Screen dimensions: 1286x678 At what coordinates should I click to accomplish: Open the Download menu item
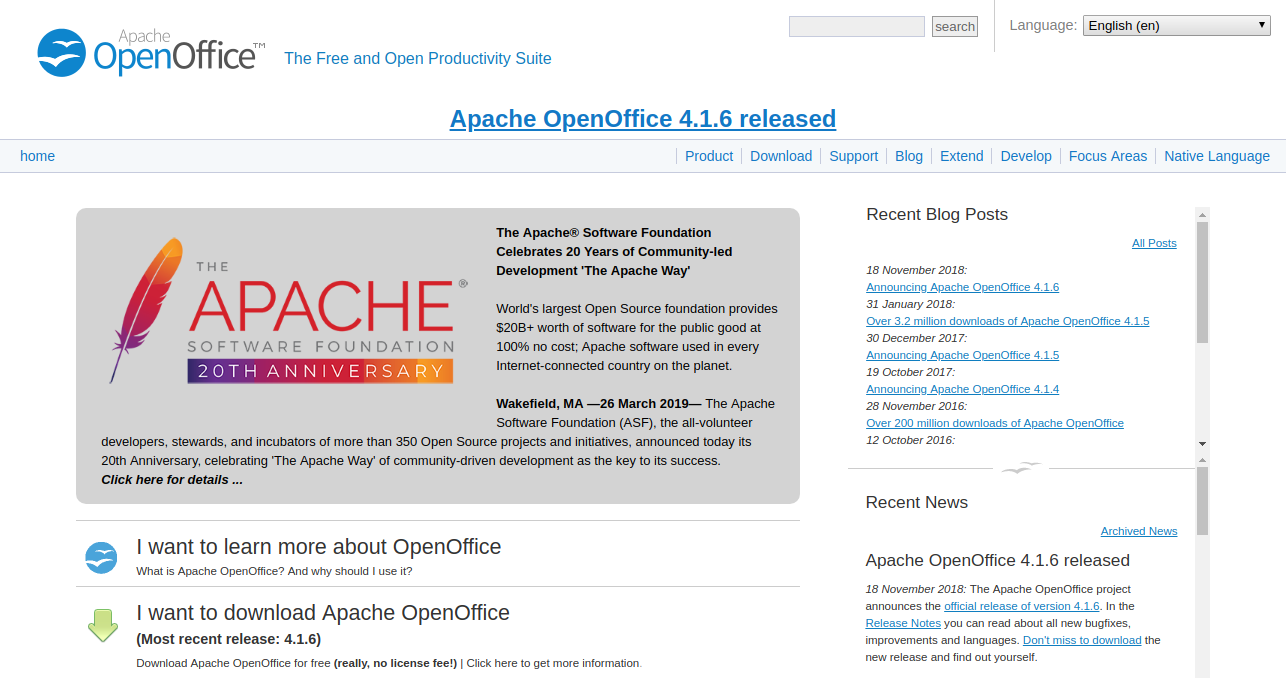click(x=781, y=156)
